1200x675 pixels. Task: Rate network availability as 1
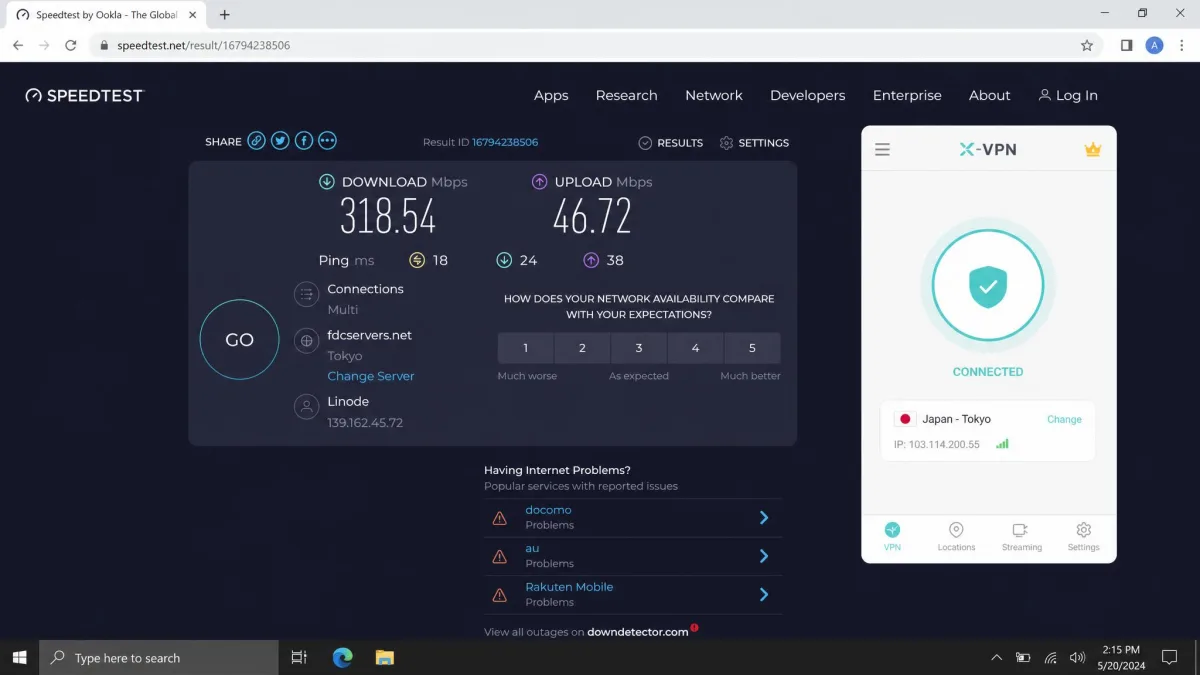526,348
